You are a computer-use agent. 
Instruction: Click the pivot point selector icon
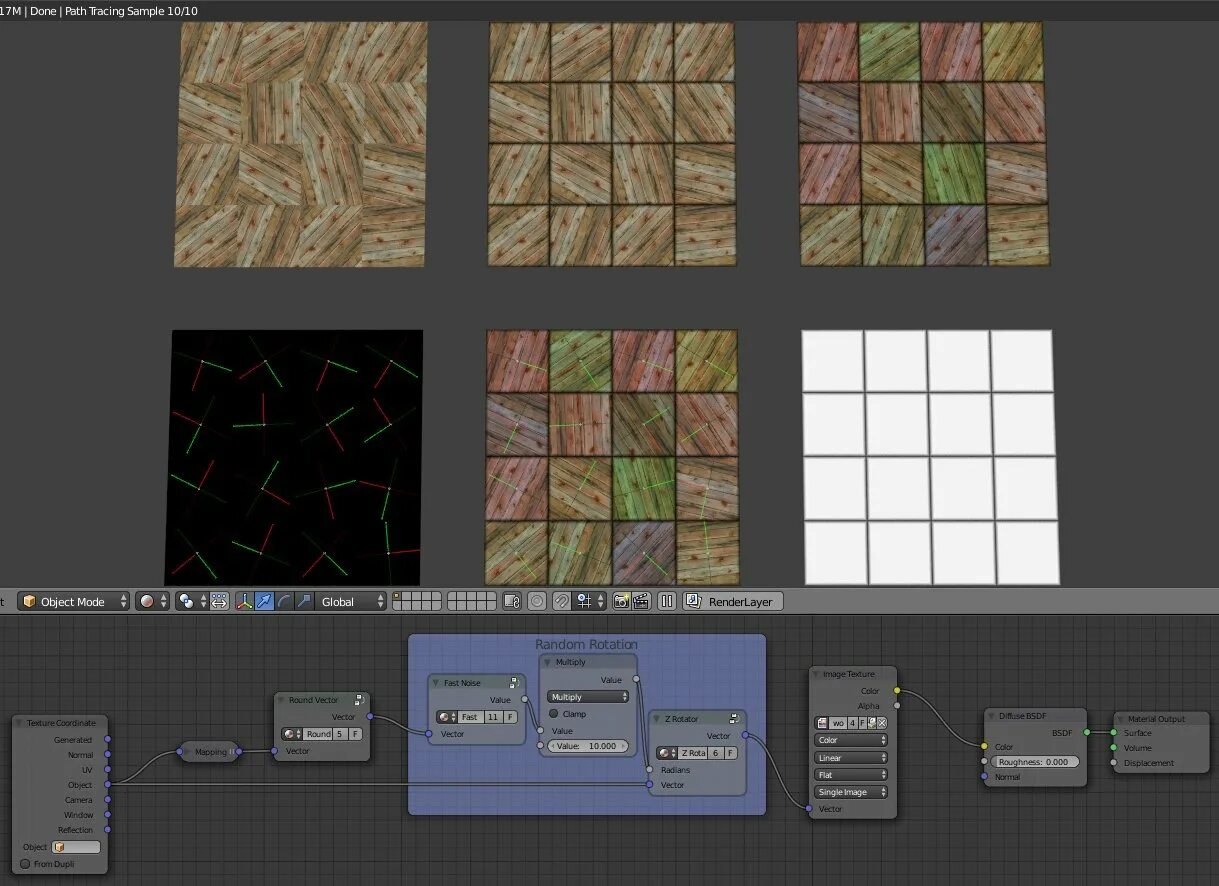coord(190,601)
